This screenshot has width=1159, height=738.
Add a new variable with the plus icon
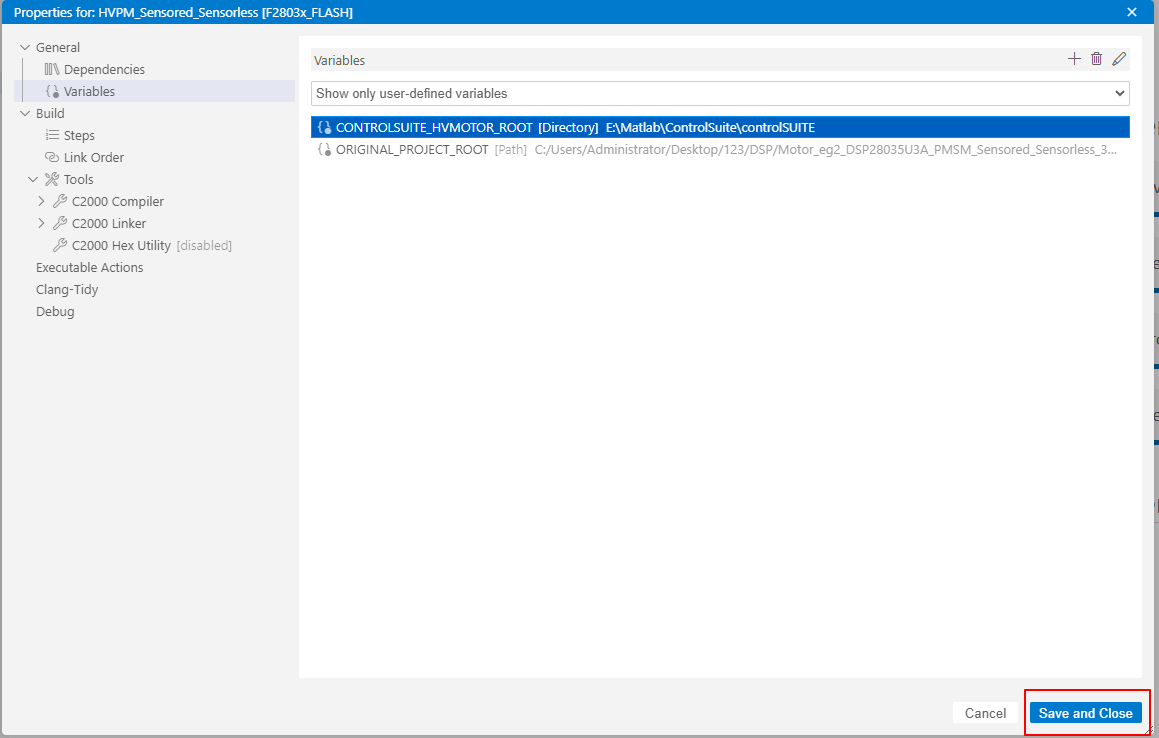click(1074, 59)
